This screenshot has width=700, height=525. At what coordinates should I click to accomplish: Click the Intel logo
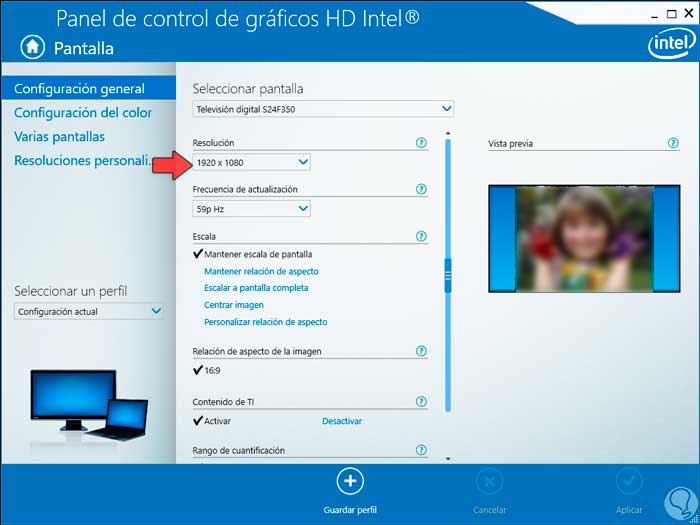point(671,45)
